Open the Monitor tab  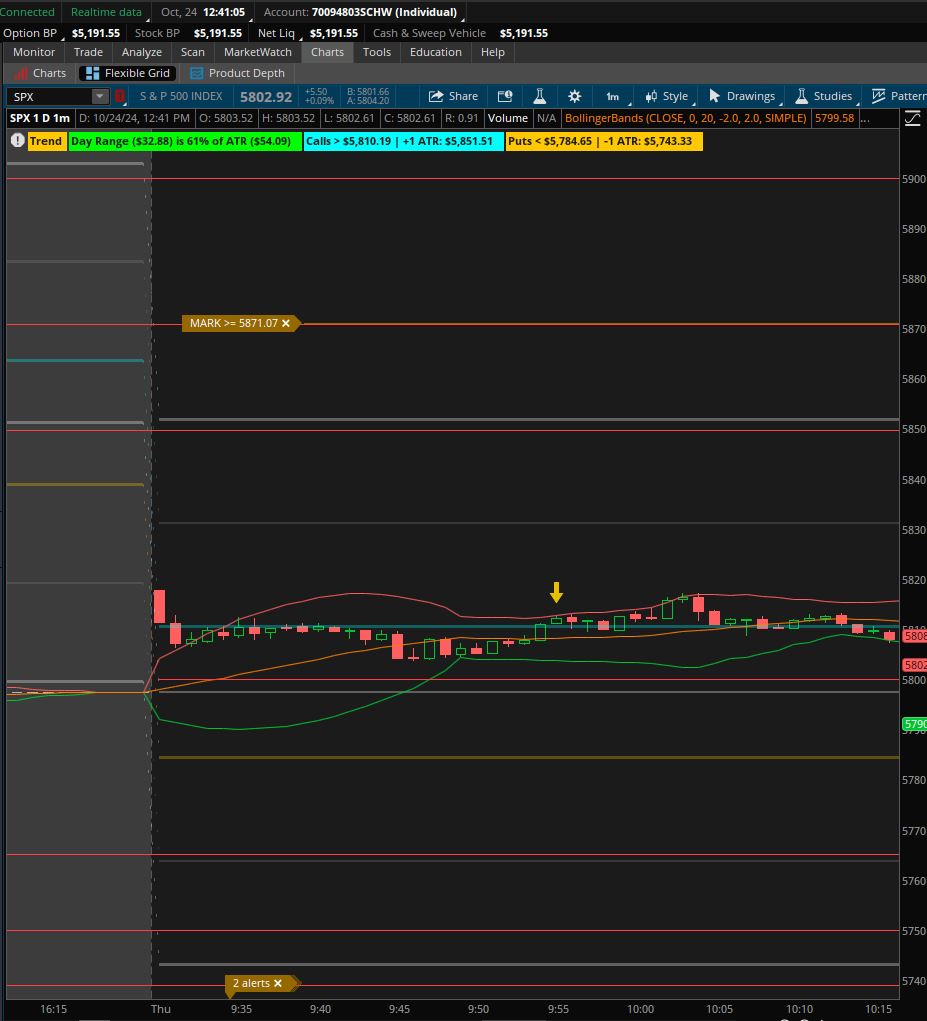[34, 52]
